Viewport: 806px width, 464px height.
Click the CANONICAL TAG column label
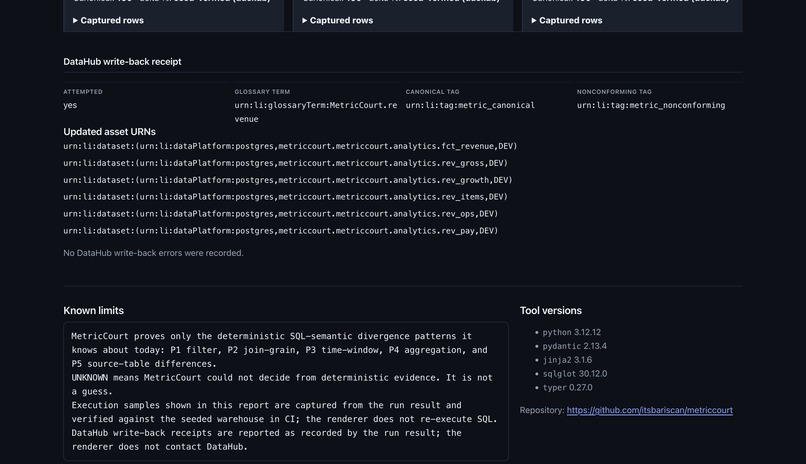point(432,92)
